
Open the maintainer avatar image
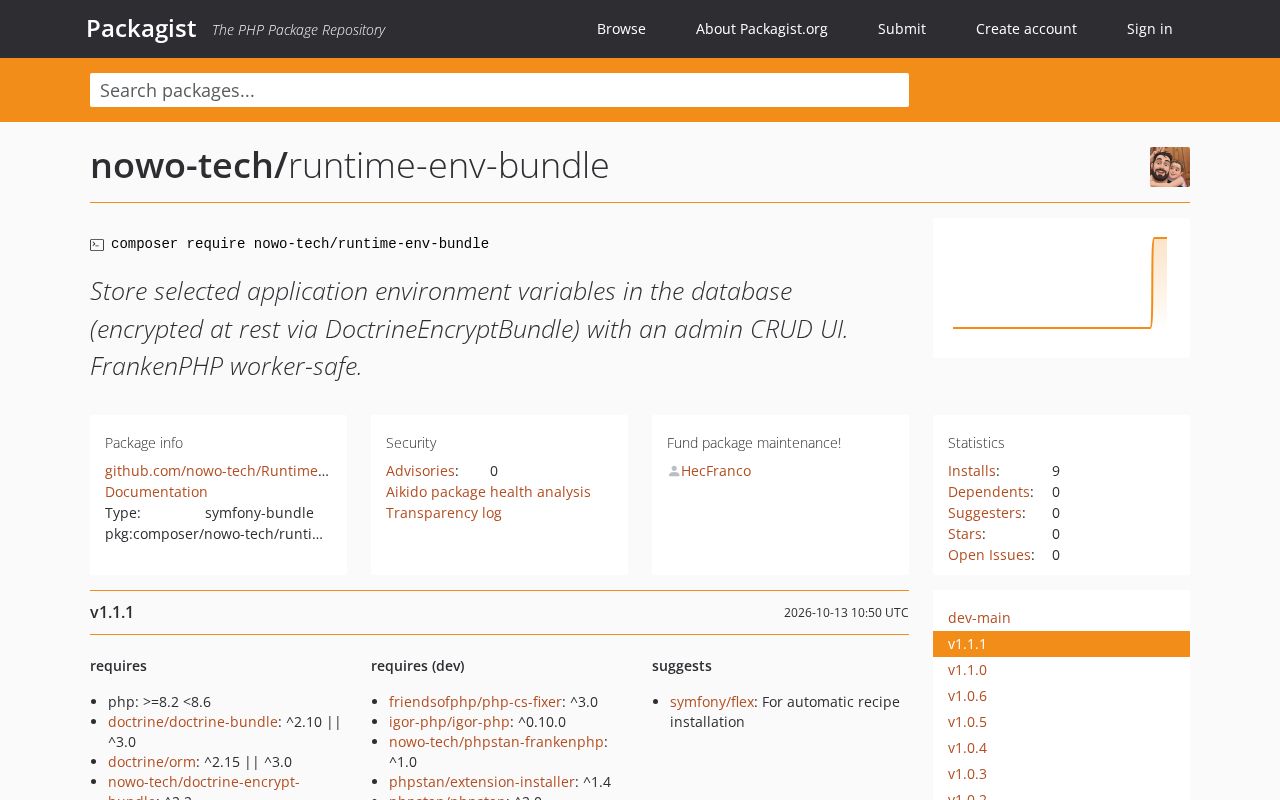coord(1170,167)
